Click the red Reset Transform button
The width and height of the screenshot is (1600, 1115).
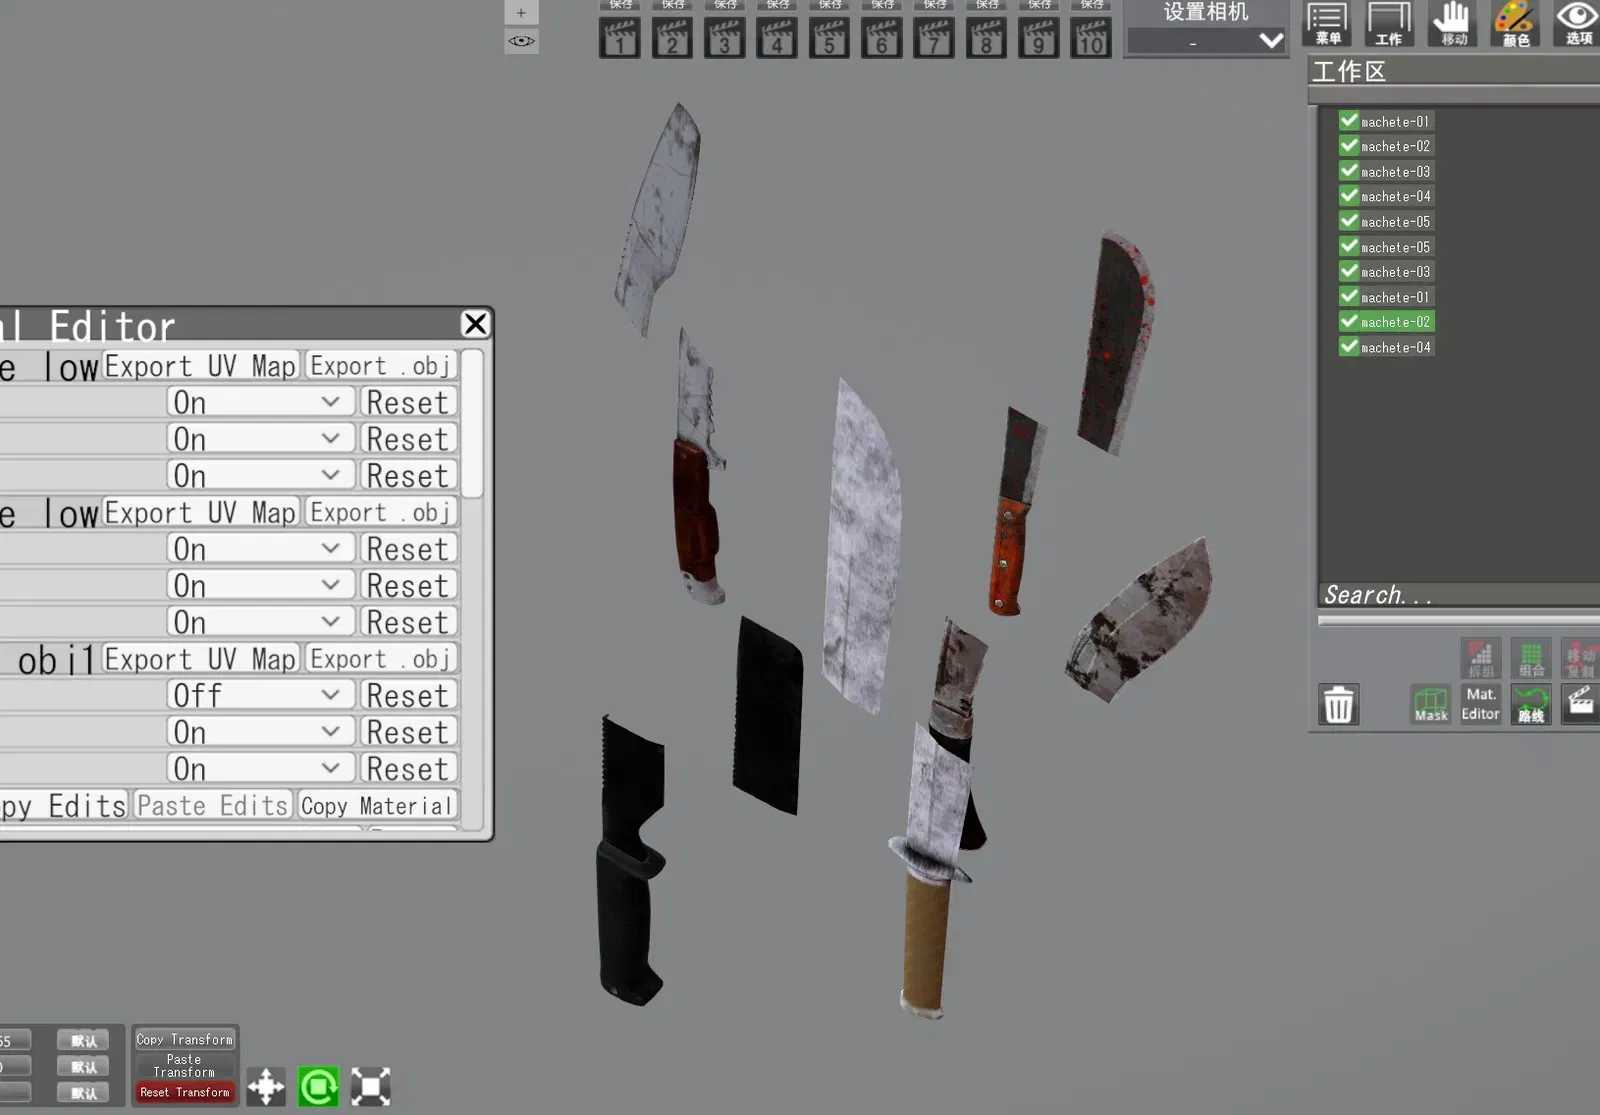click(x=185, y=1093)
